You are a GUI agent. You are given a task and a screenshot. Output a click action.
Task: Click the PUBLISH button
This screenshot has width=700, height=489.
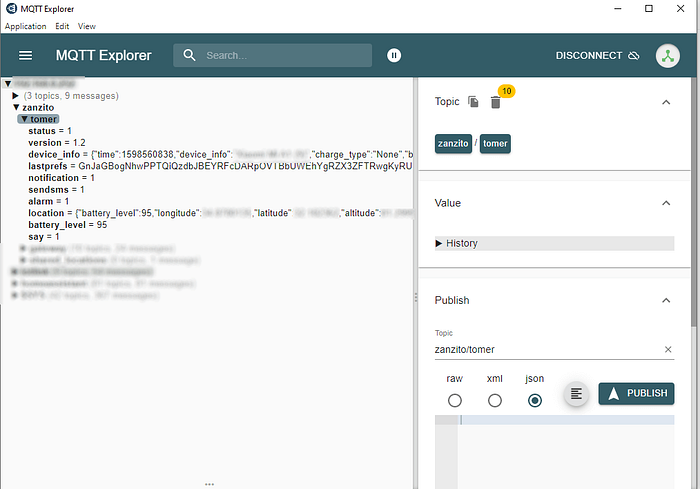point(636,393)
